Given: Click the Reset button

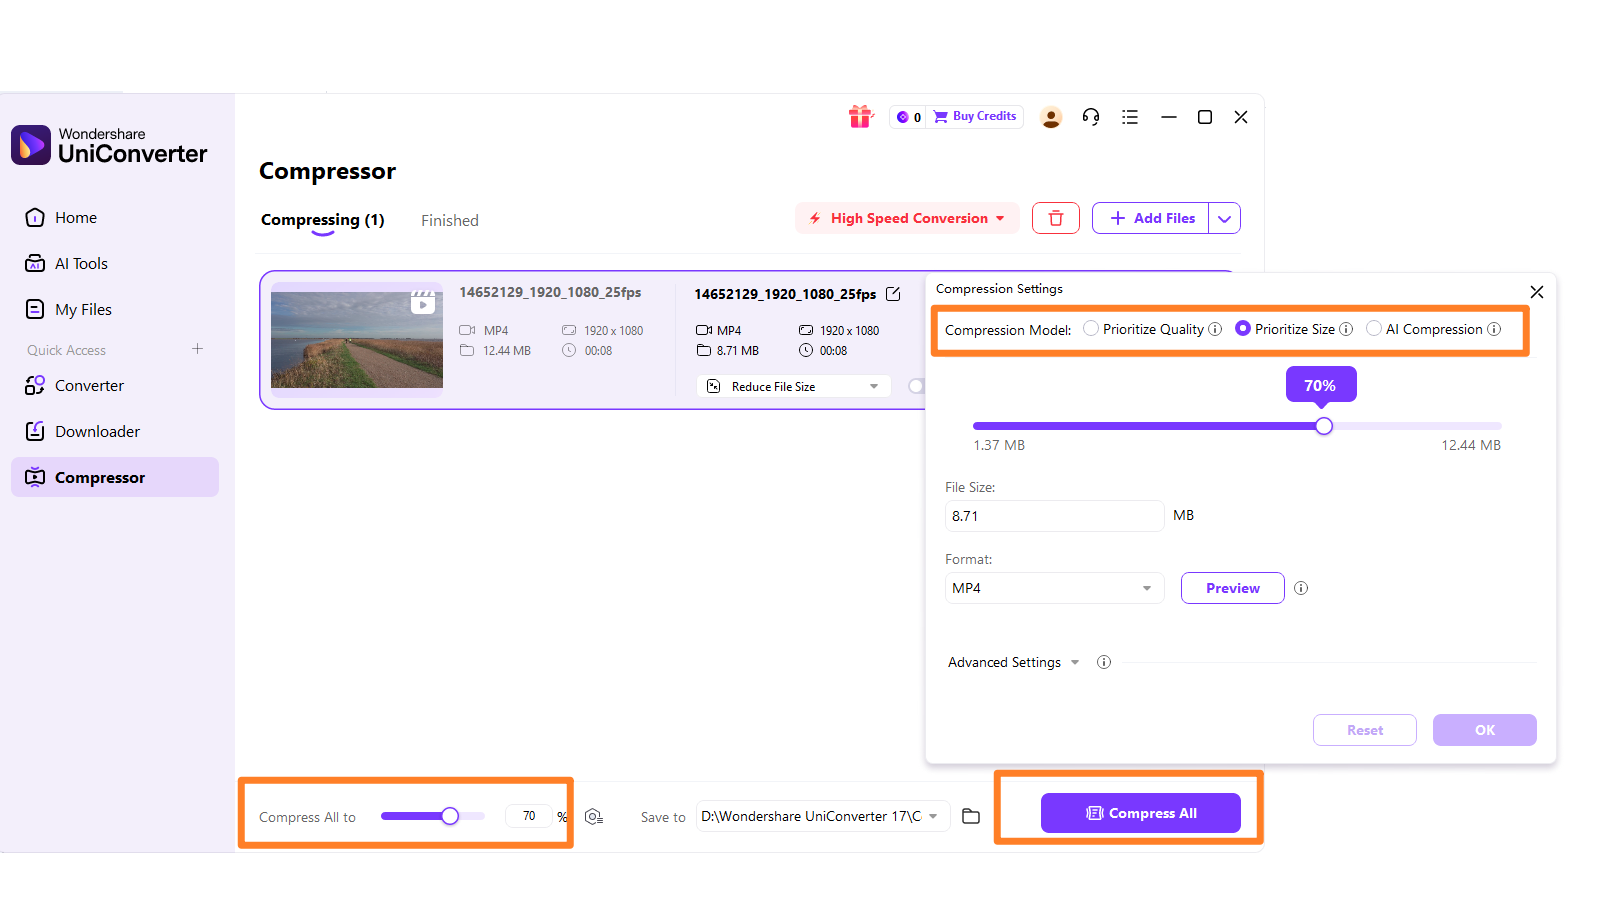Looking at the screenshot, I should (1364, 730).
